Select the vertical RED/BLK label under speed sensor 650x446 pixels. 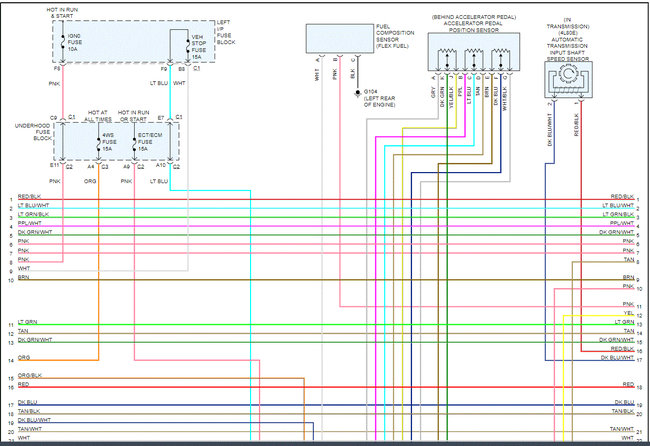coord(576,125)
